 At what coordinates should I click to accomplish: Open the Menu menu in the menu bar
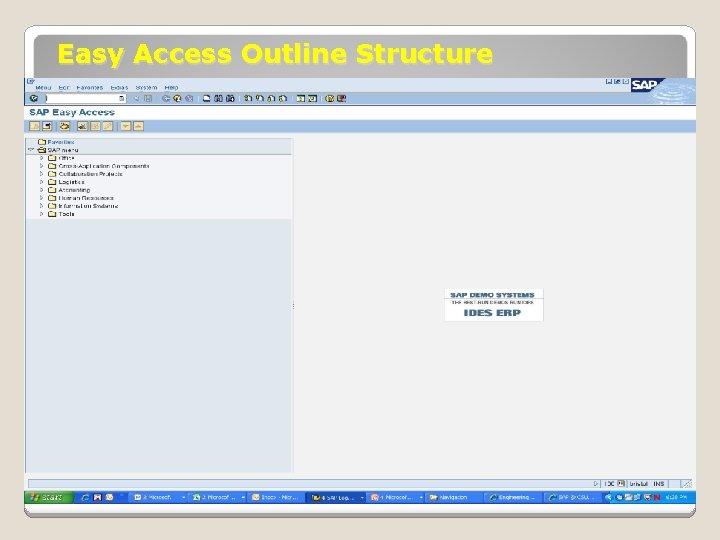click(43, 87)
